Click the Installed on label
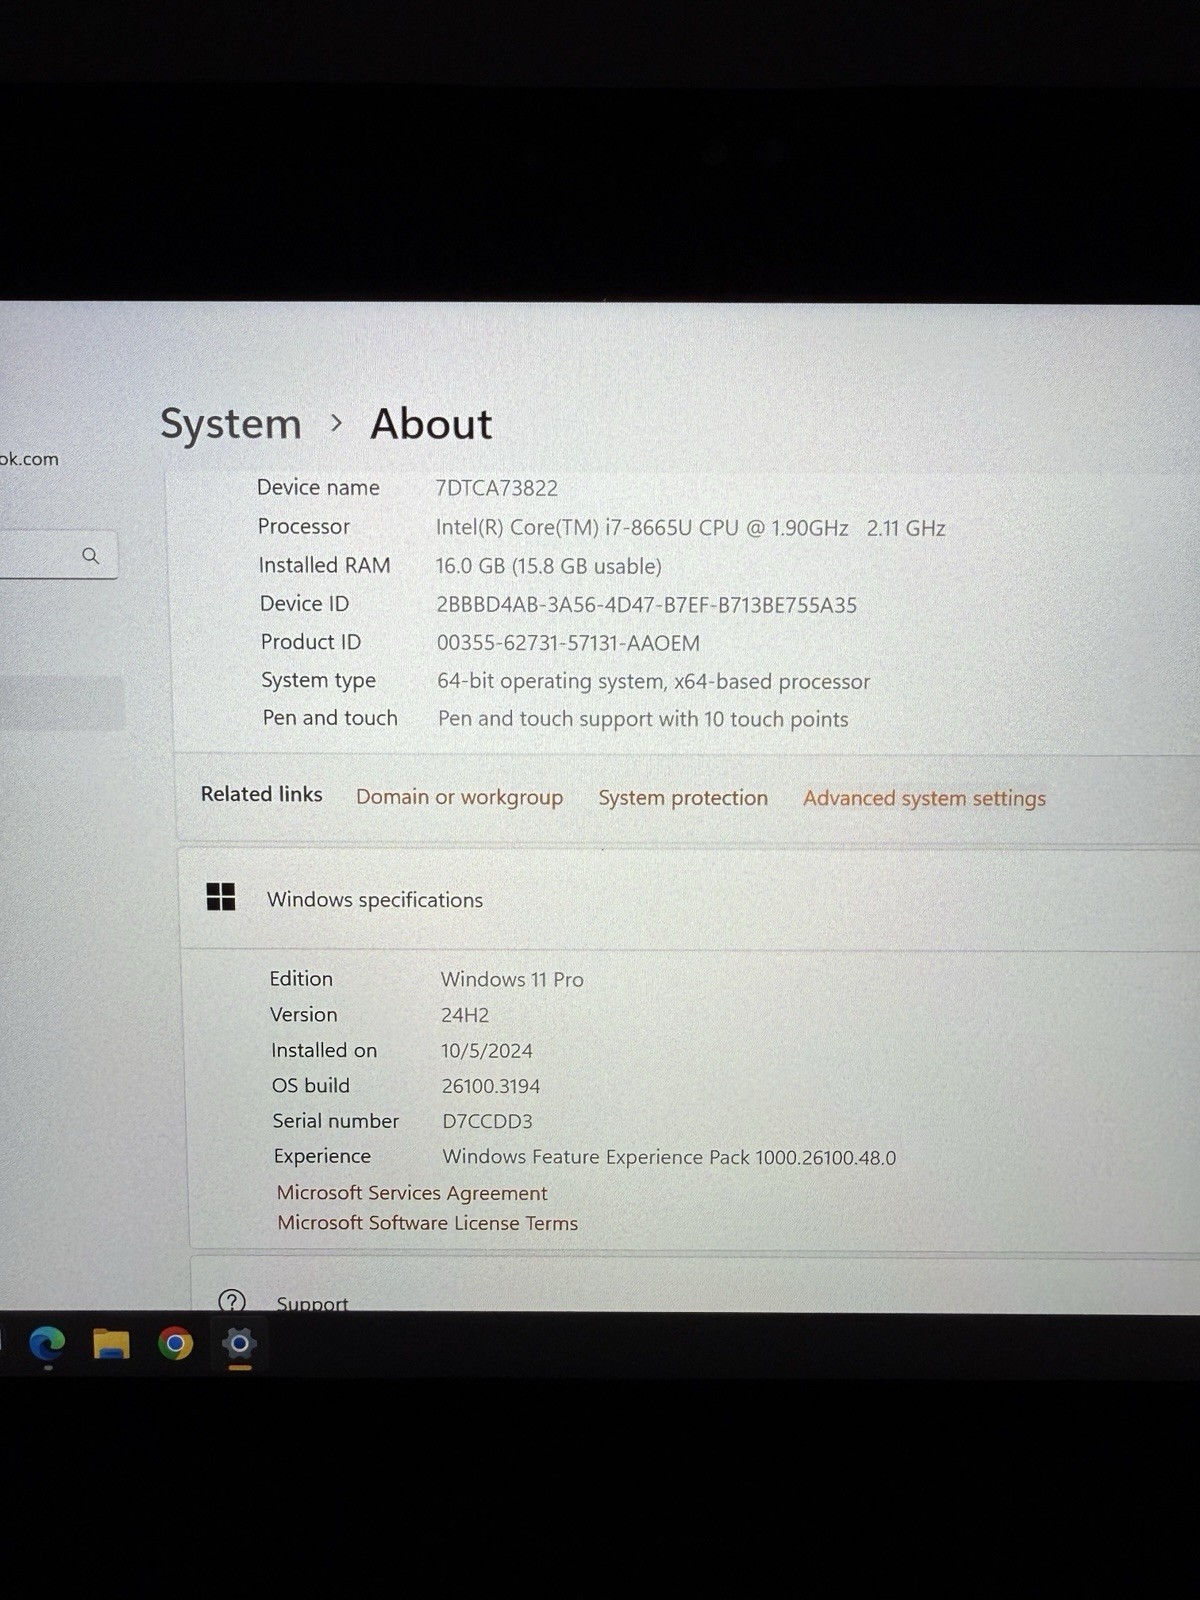Image resolution: width=1200 pixels, height=1600 pixels. click(324, 1050)
